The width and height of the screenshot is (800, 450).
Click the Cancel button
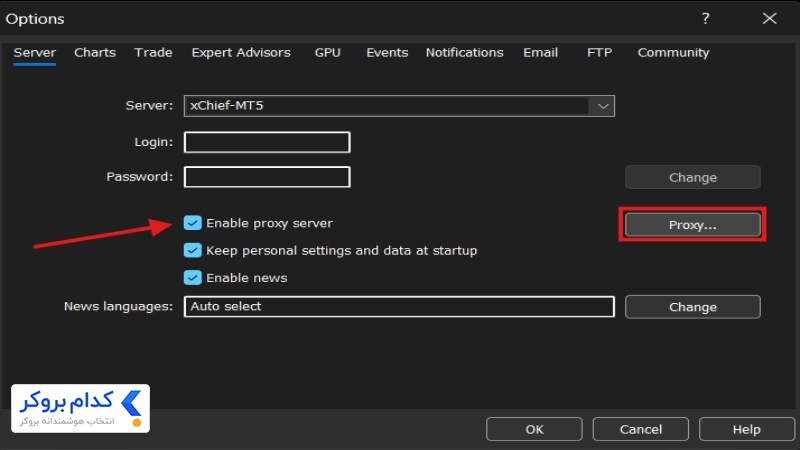(640, 429)
